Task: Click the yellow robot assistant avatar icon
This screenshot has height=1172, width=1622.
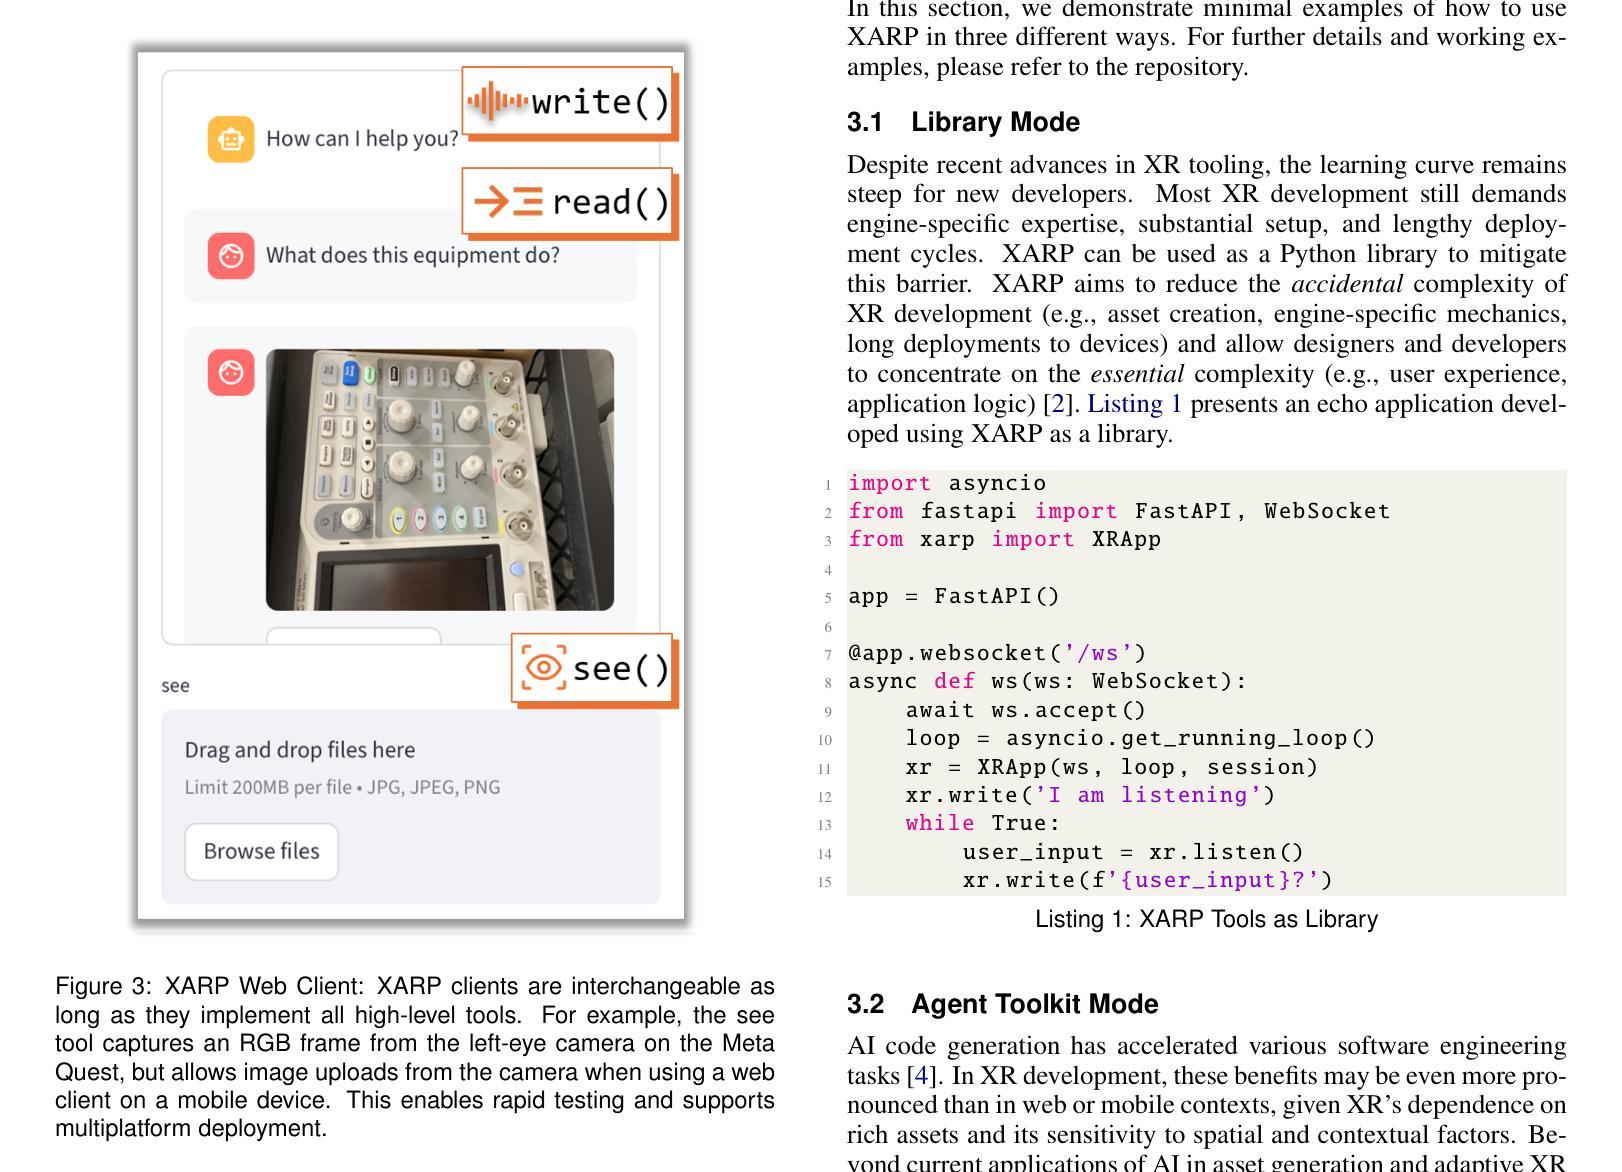Action: 231,139
